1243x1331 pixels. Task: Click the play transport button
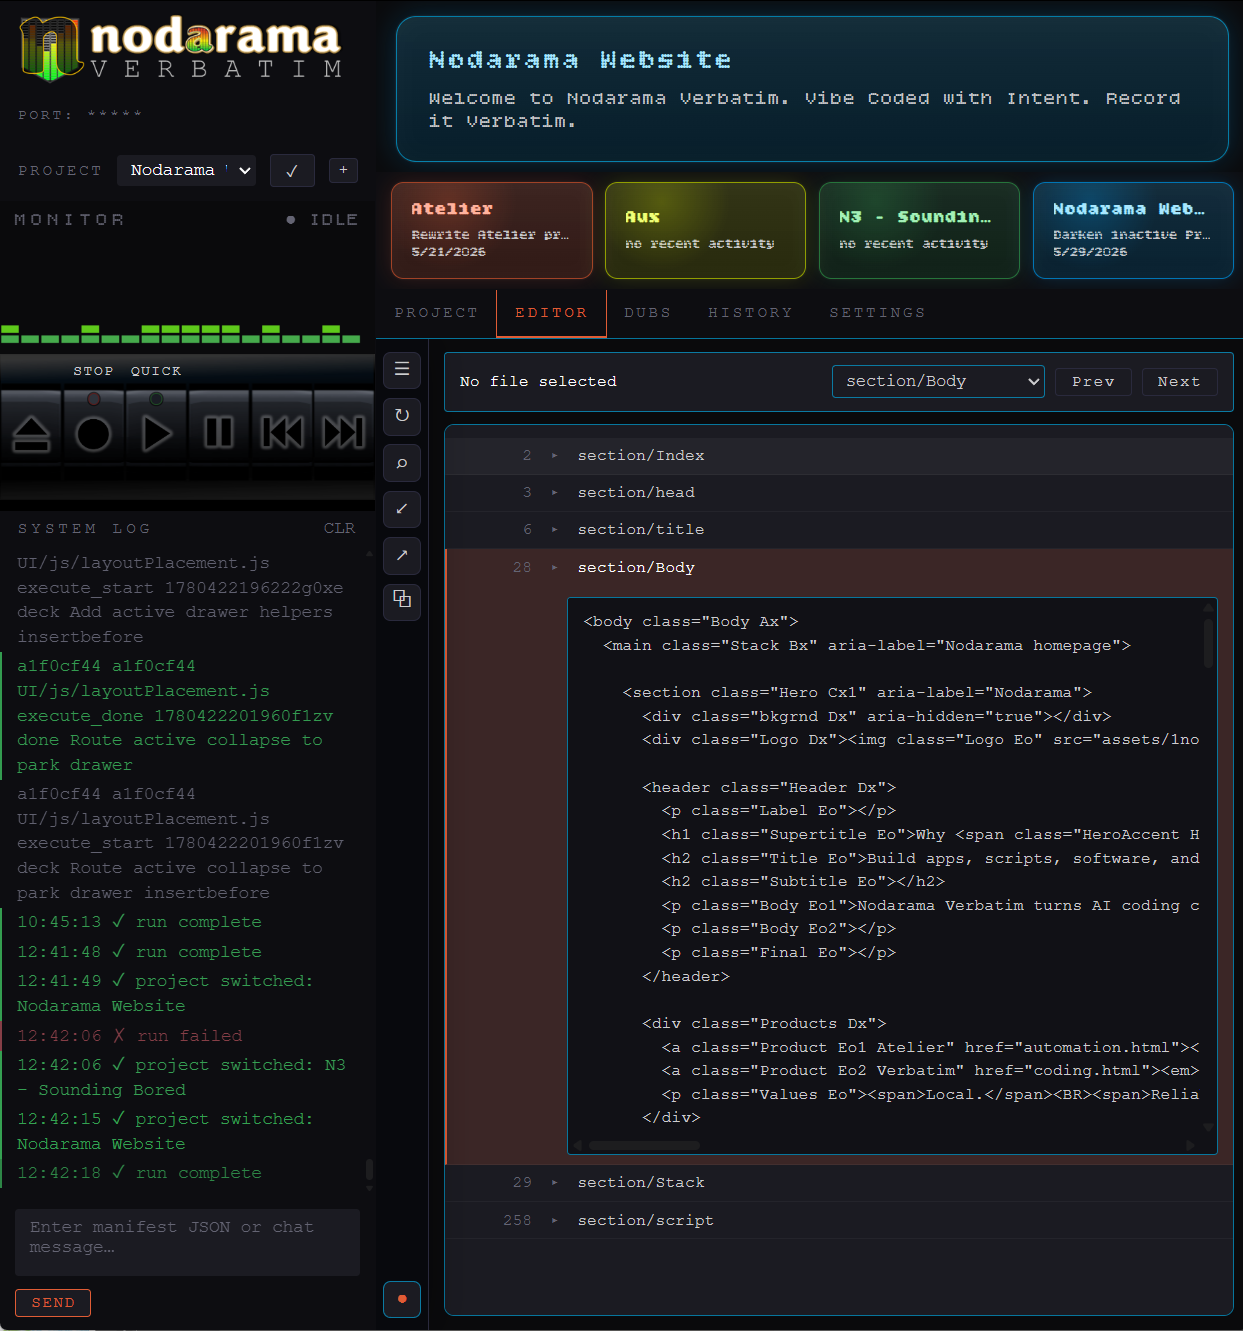coord(156,433)
